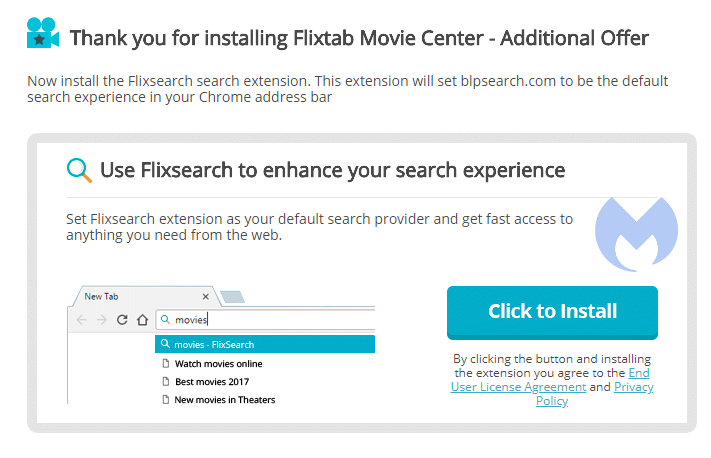Click the forward arrow in mock browser
Viewport: 711px width, 458px height.
point(102,320)
